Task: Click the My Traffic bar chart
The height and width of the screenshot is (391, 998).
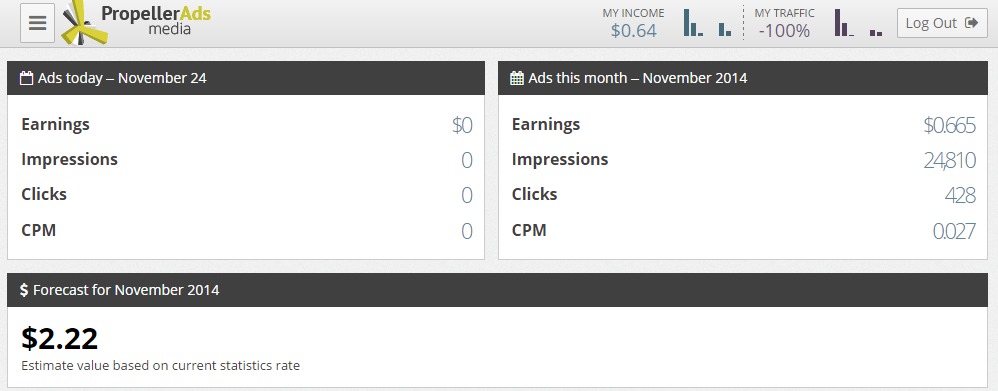Action: 859,22
